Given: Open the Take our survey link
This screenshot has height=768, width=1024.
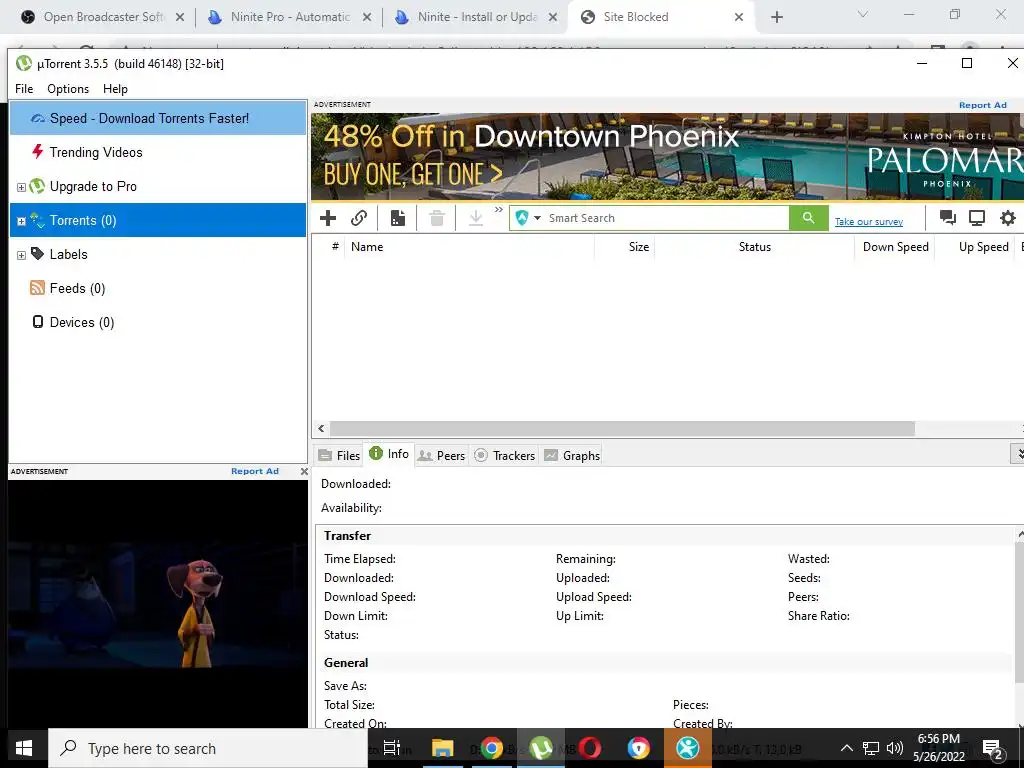Looking at the screenshot, I should (869, 222).
